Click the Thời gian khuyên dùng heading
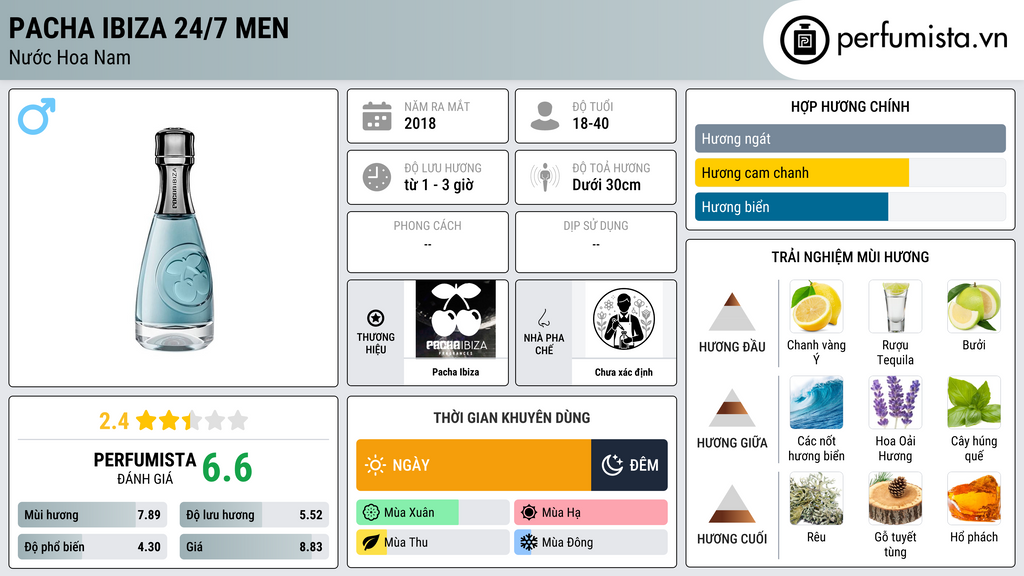Image resolution: width=1024 pixels, height=576 pixels. tap(512, 417)
